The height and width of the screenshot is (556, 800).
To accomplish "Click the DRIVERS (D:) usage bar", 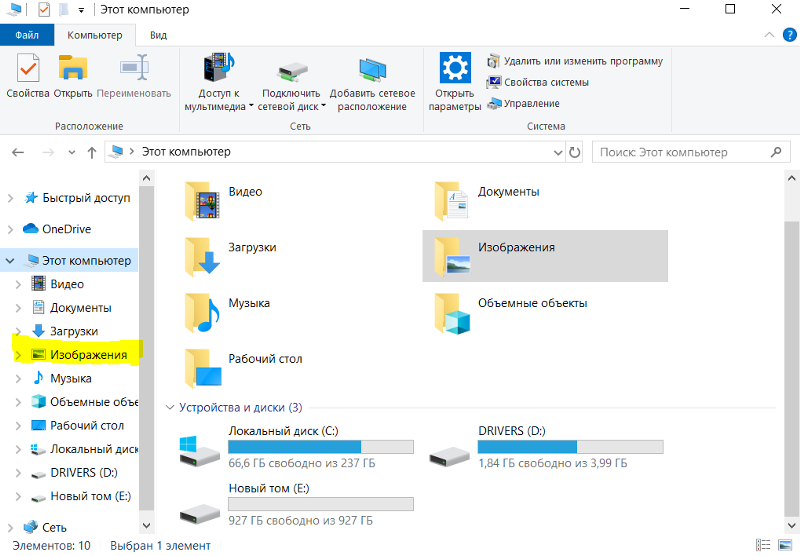I will 570,447.
